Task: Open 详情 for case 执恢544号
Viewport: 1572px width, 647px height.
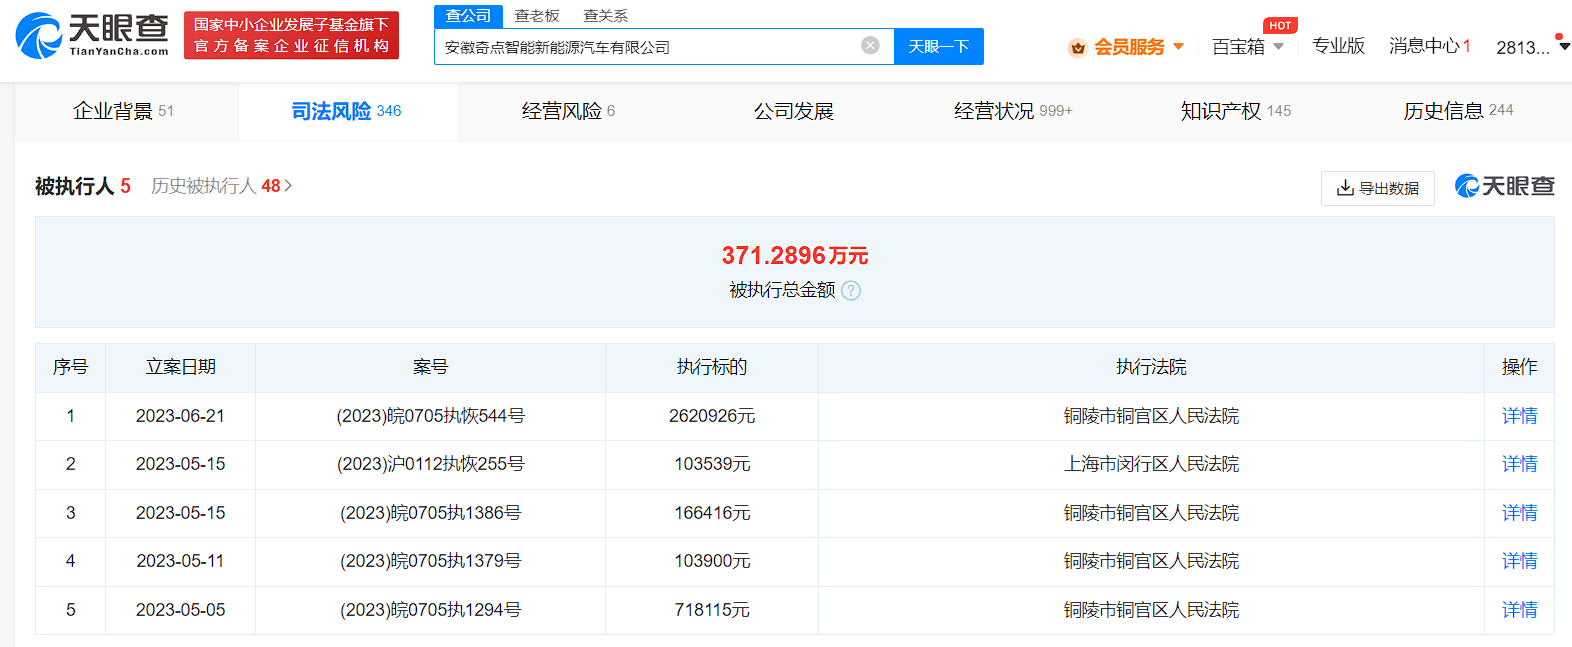Action: click(x=1519, y=416)
